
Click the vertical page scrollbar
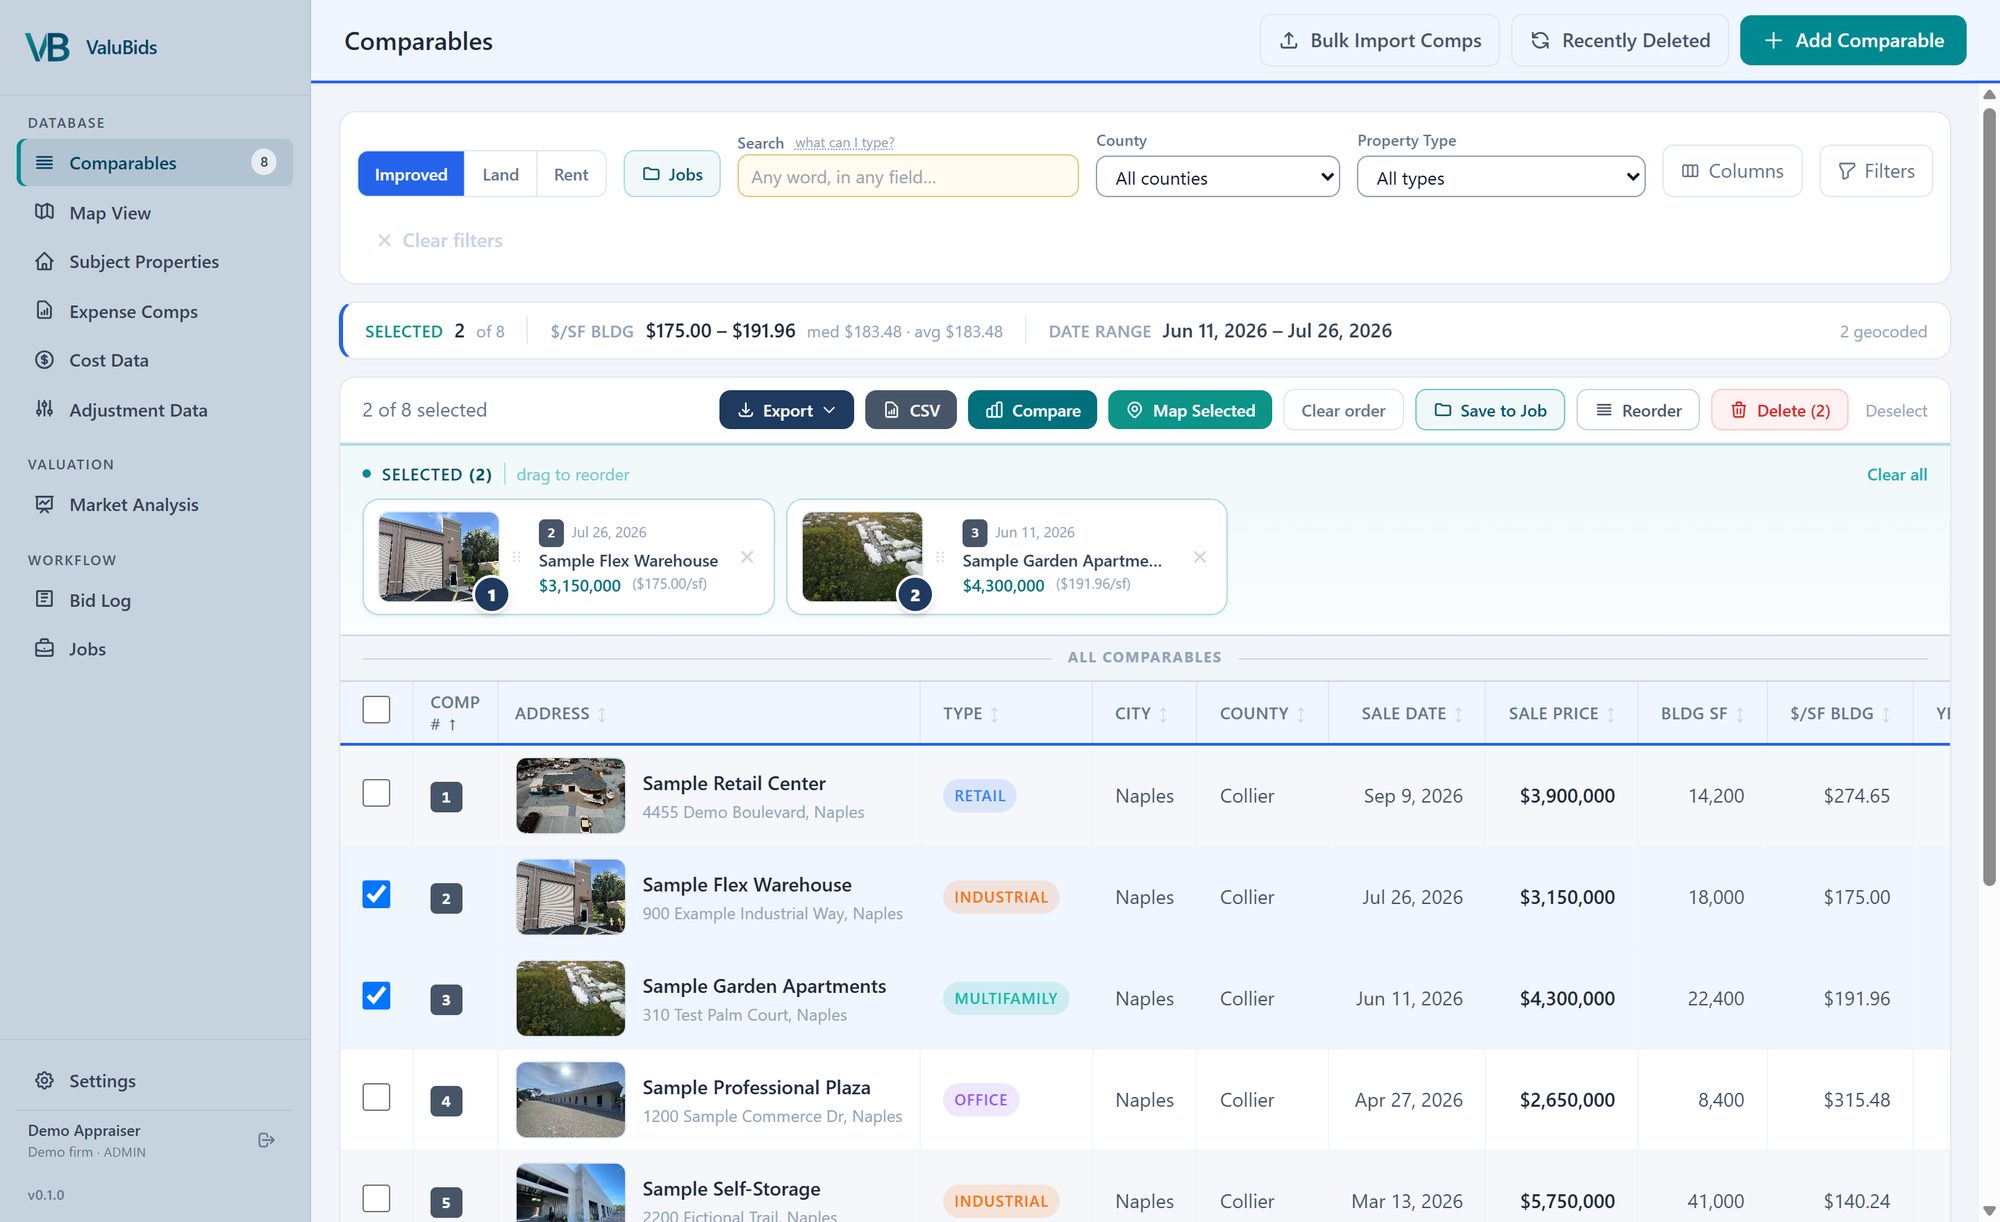pyautogui.click(x=1989, y=495)
